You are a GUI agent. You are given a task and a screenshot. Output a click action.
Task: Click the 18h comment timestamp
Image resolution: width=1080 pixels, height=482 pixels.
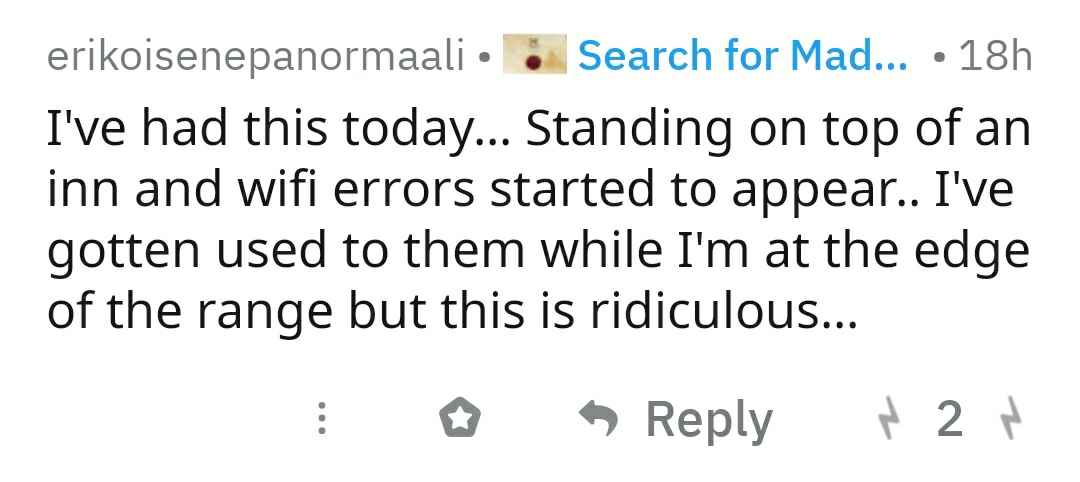(x=994, y=56)
